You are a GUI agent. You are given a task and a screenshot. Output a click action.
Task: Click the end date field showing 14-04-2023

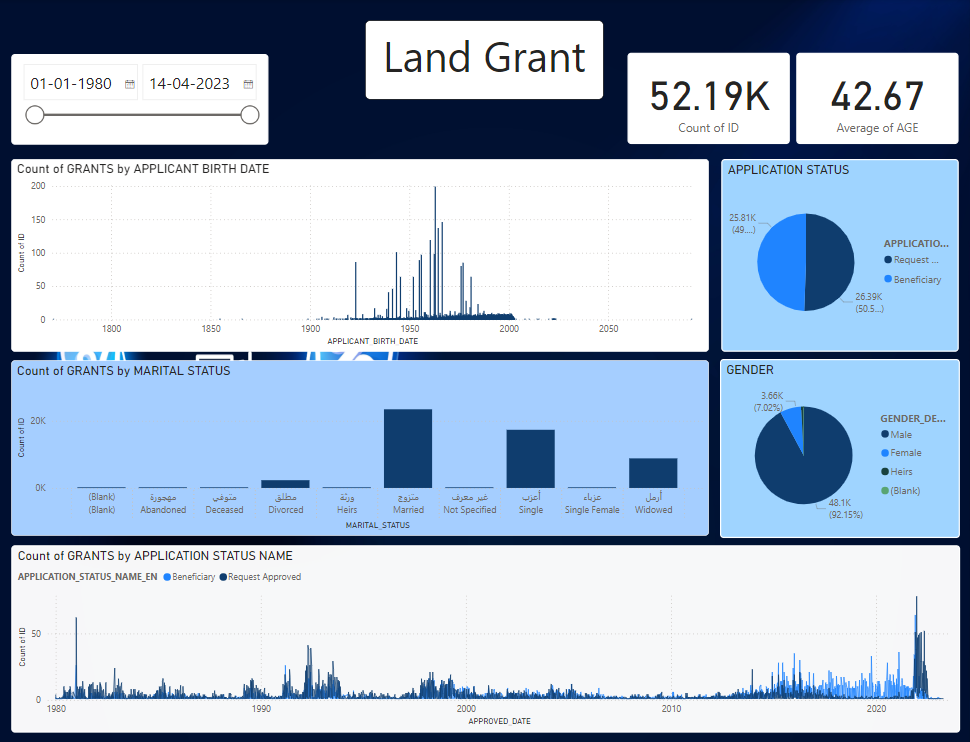coord(190,84)
